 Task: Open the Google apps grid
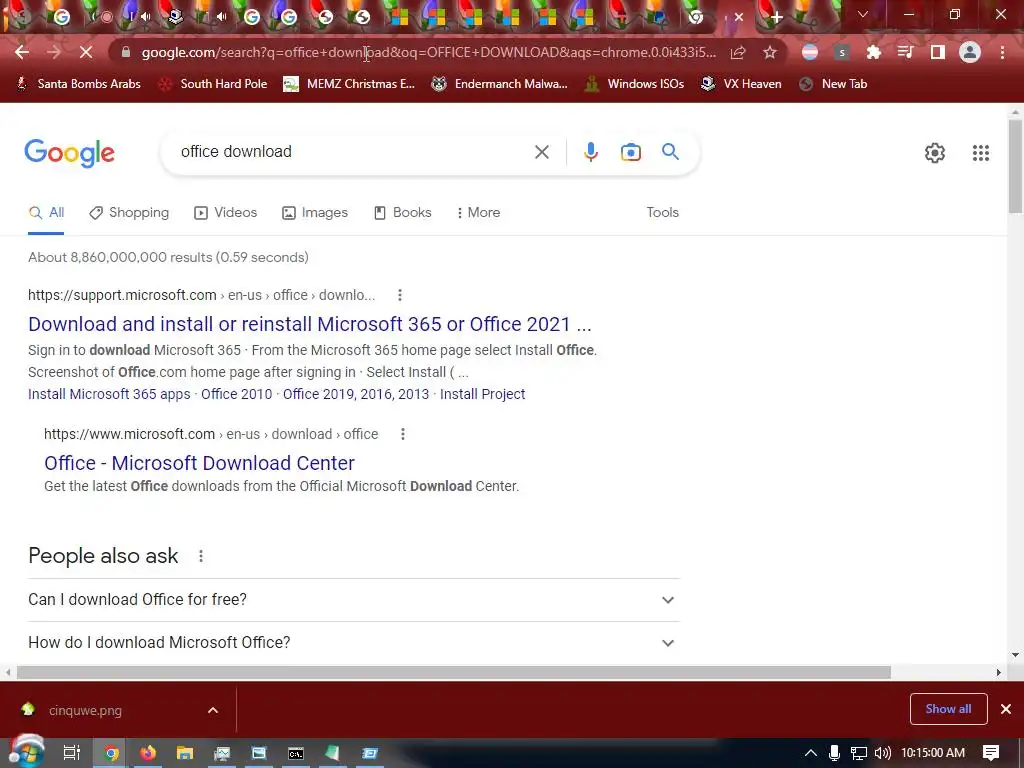(980, 153)
